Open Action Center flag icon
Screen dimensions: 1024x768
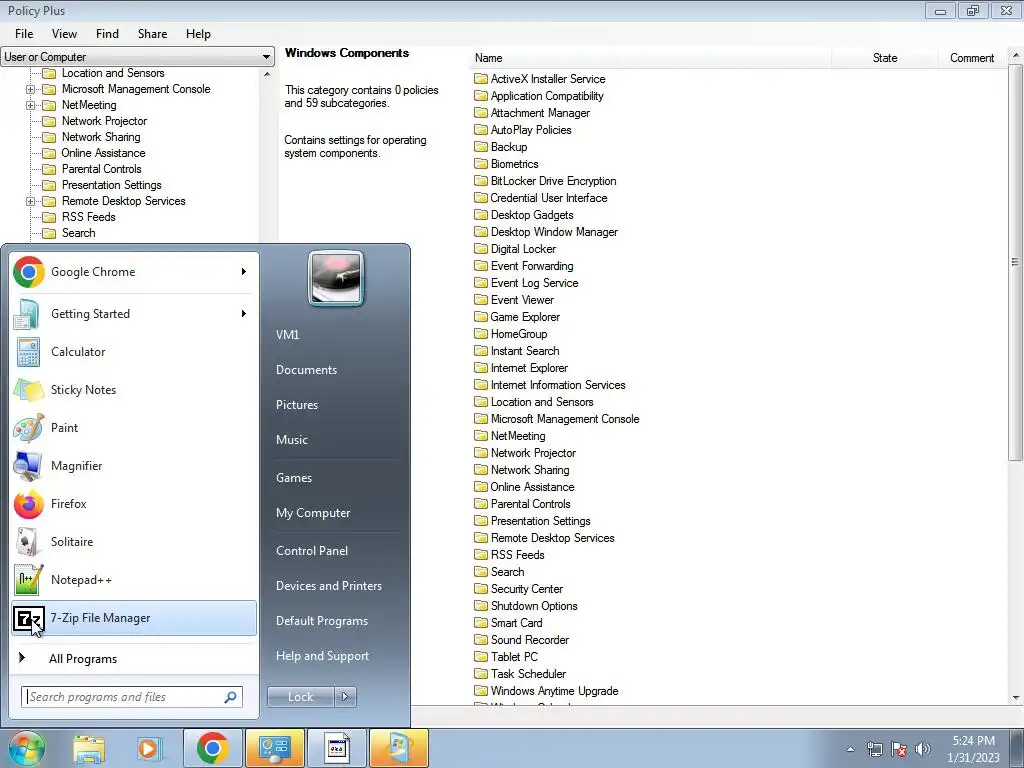(899, 749)
